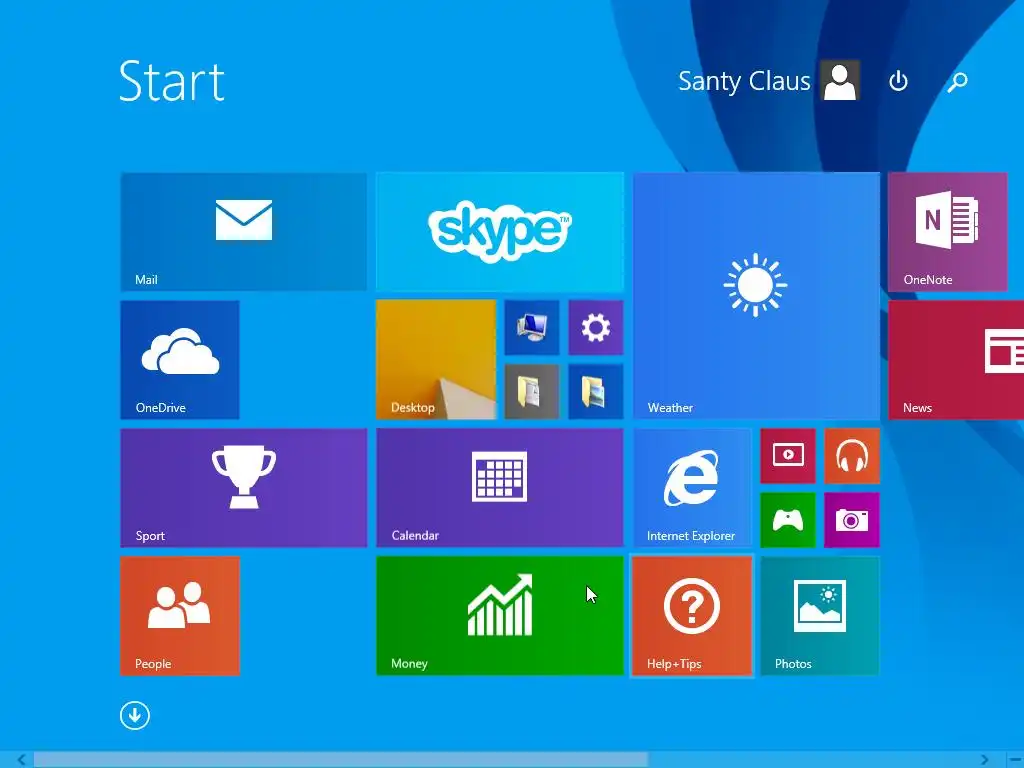The height and width of the screenshot is (768, 1024).
Task: Open the Photos tile
Action: (x=820, y=616)
